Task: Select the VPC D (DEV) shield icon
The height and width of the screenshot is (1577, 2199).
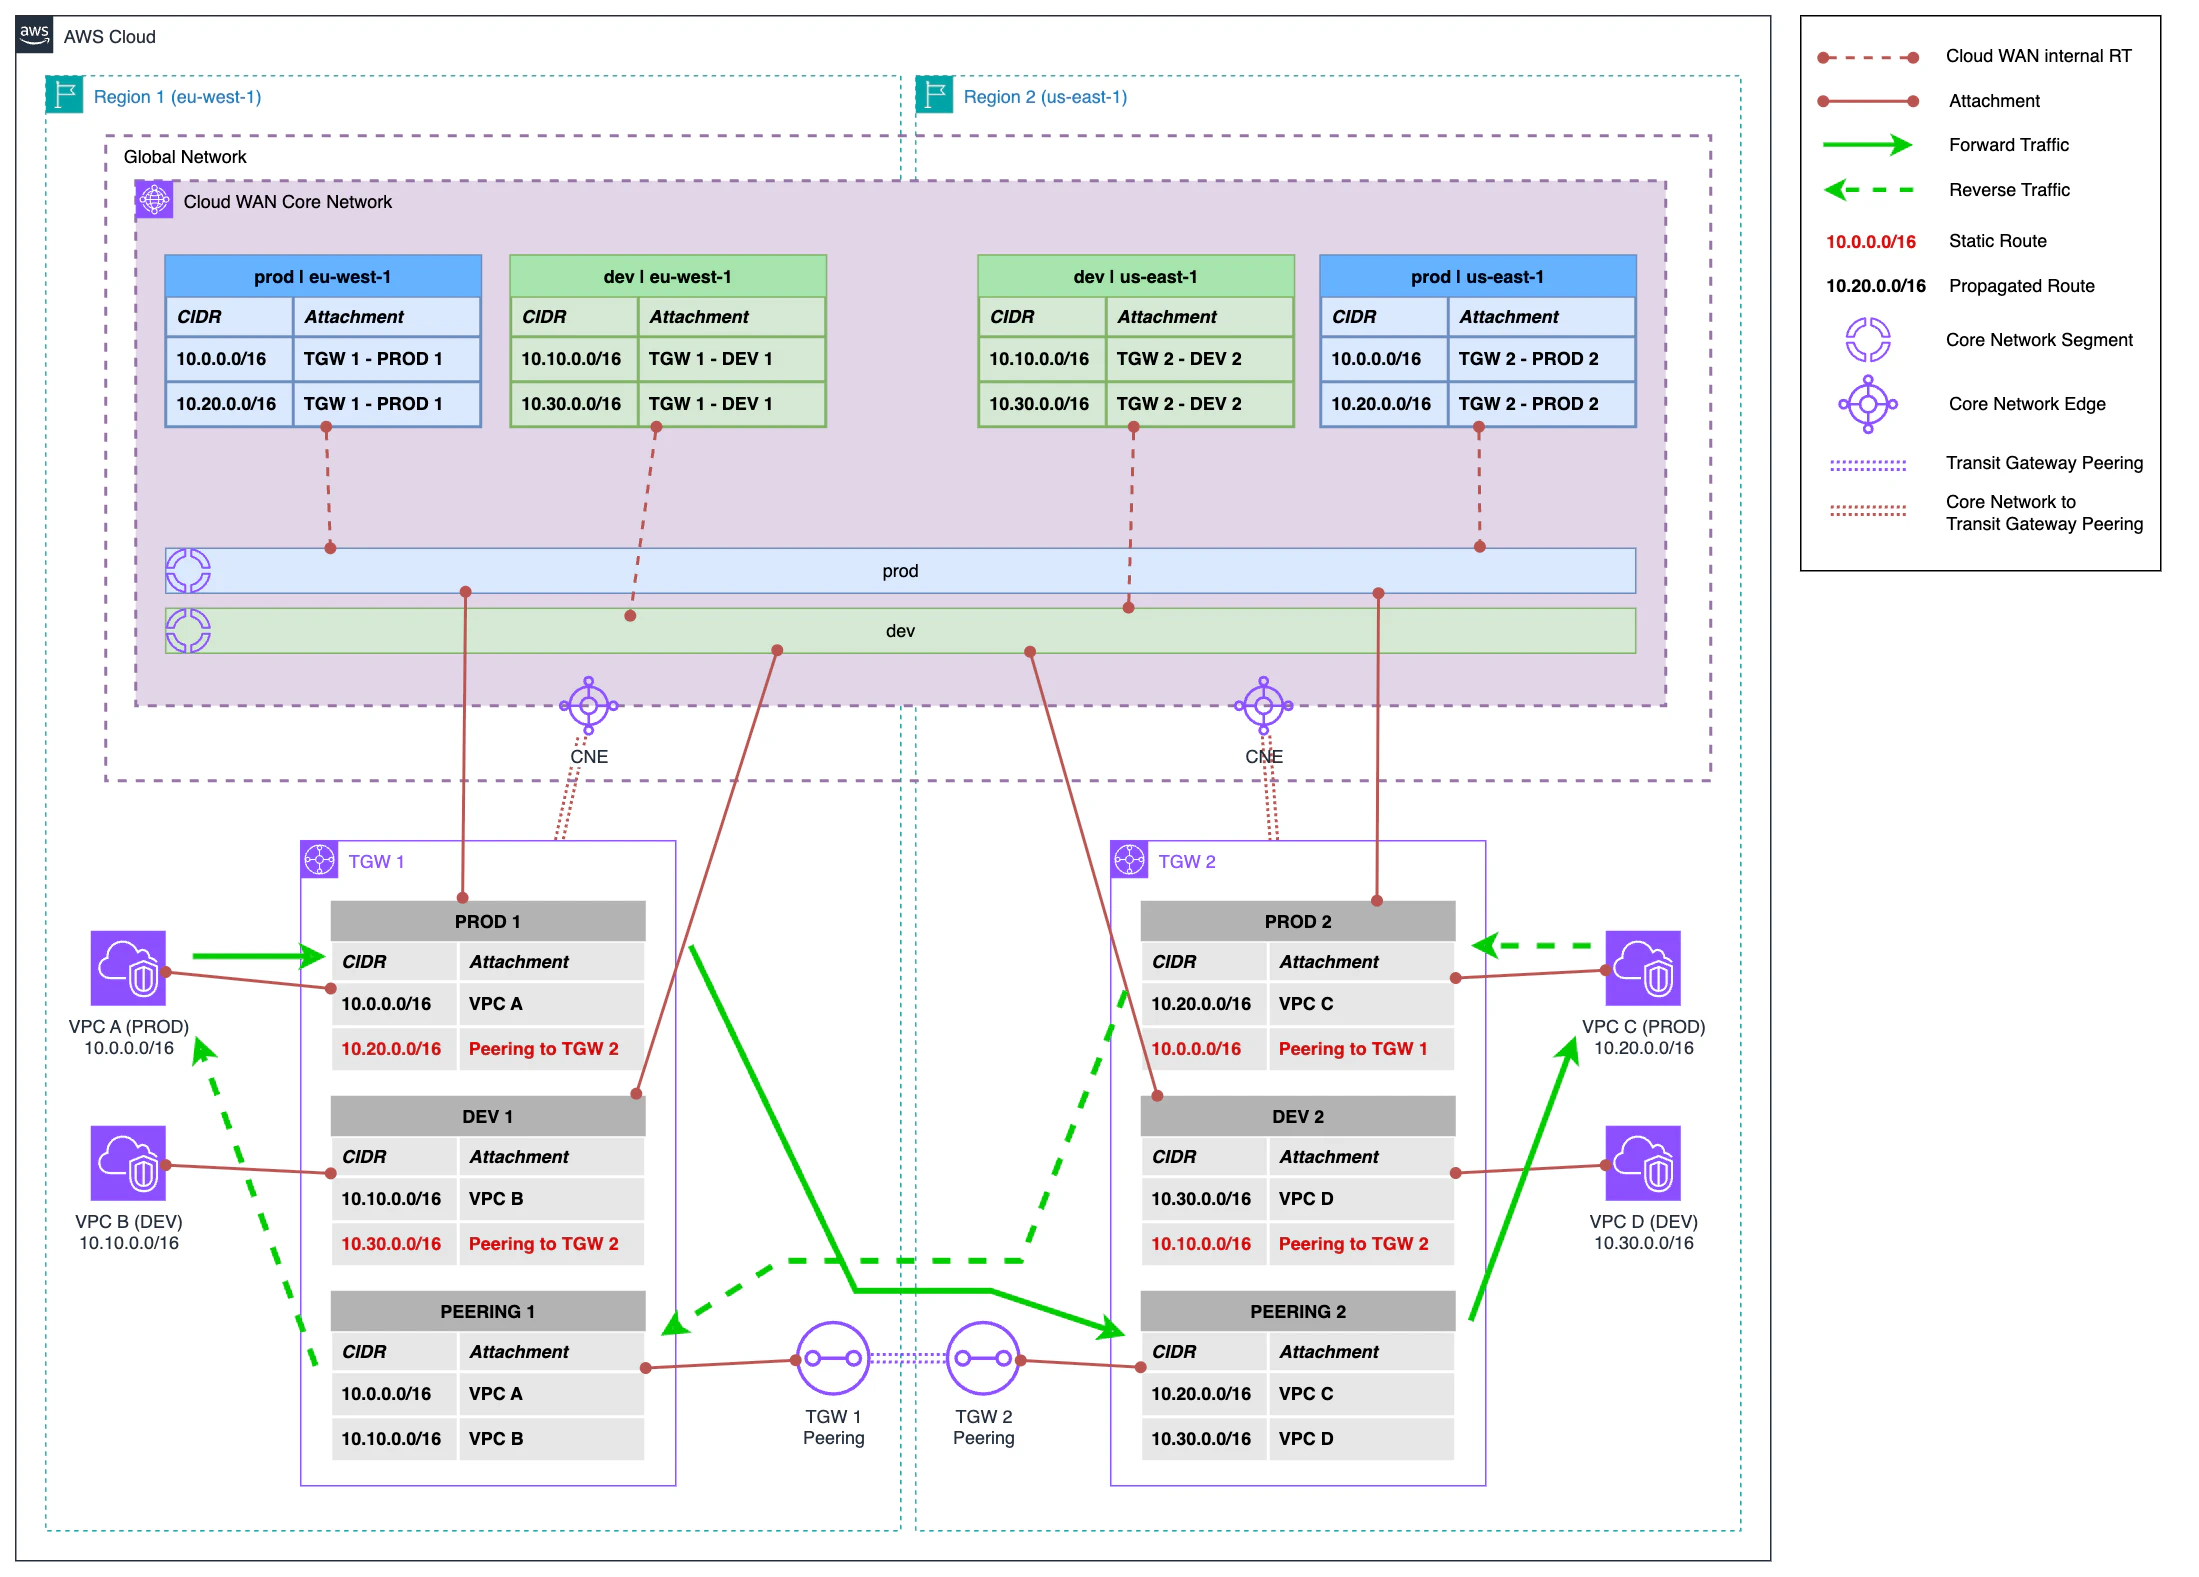Action: (x=1643, y=1162)
